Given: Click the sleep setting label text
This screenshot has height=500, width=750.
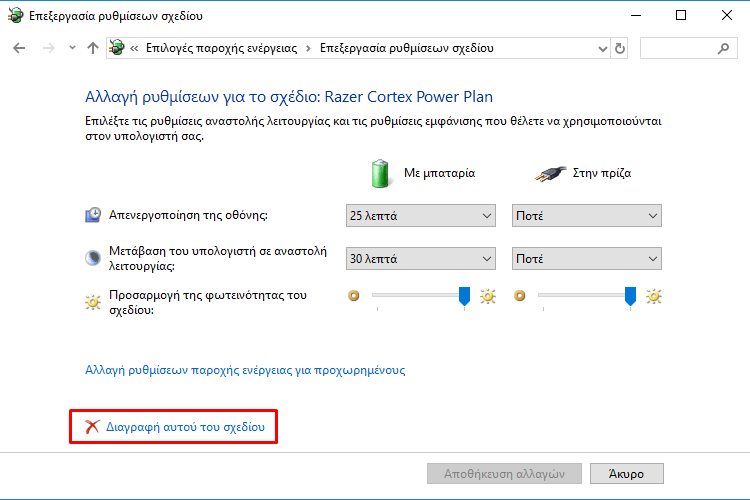Looking at the screenshot, I should coord(218,258).
